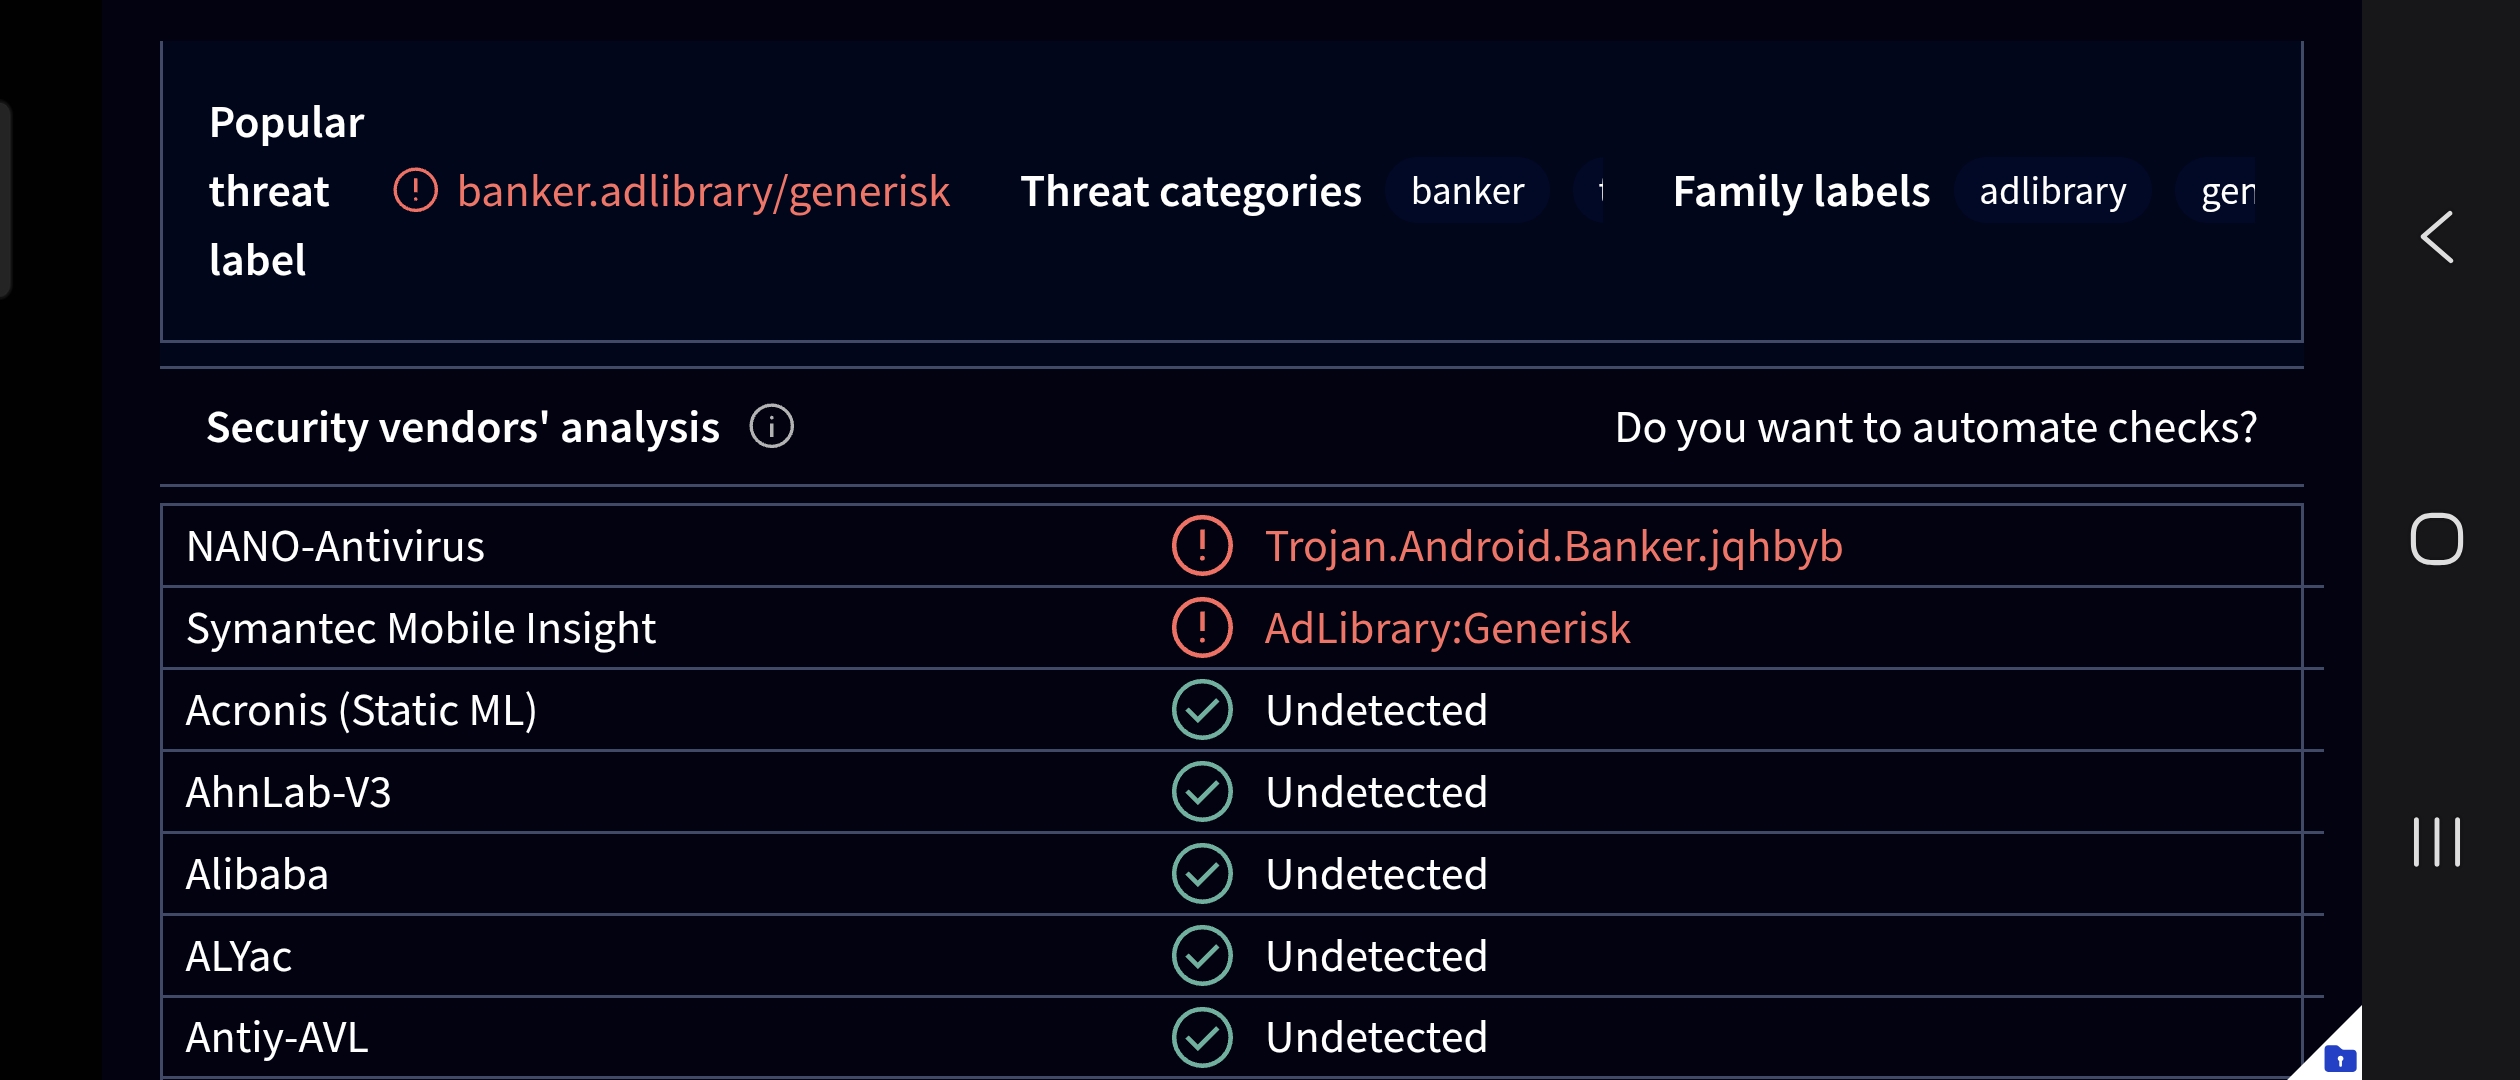Open the 'Do you want to automate checks?' link
The image size is (2520, 1080).
1936,427
